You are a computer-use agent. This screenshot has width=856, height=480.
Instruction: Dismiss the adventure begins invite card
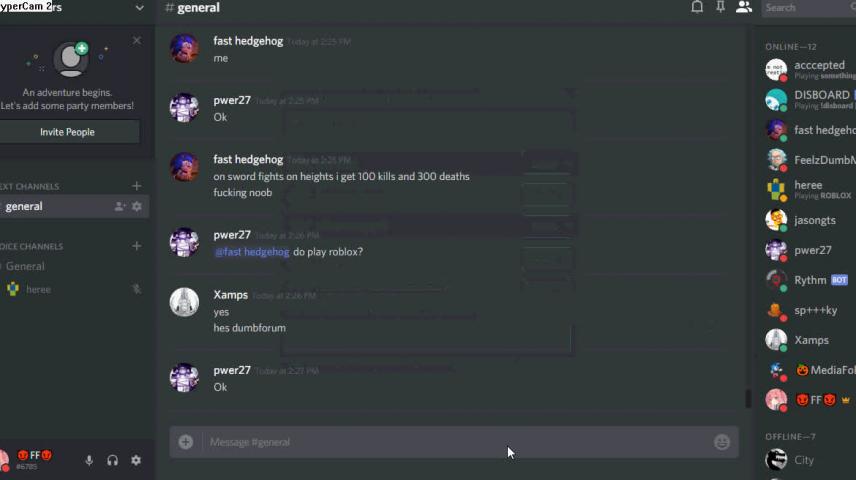coord(136,40)
